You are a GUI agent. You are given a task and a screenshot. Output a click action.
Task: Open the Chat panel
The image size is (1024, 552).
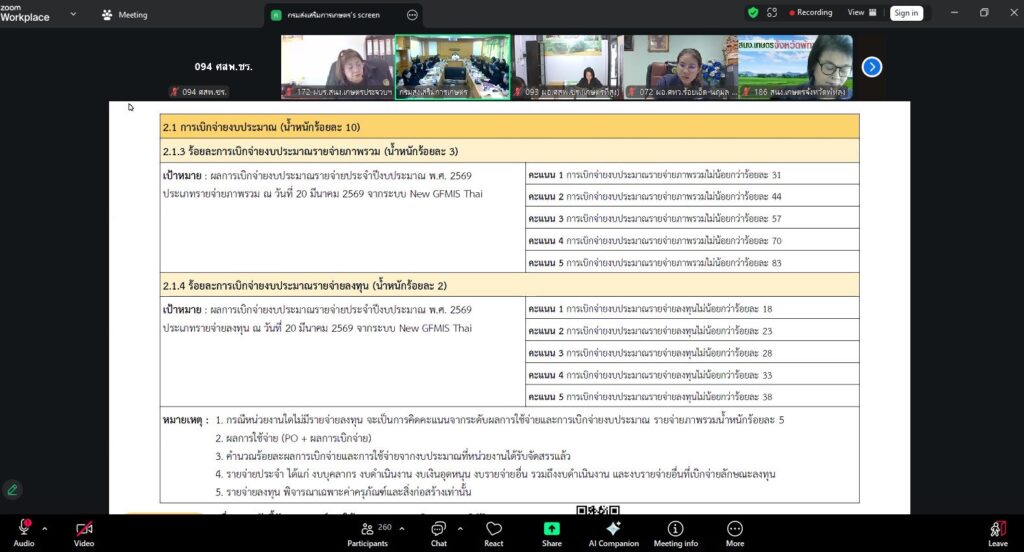coord(438,530)
